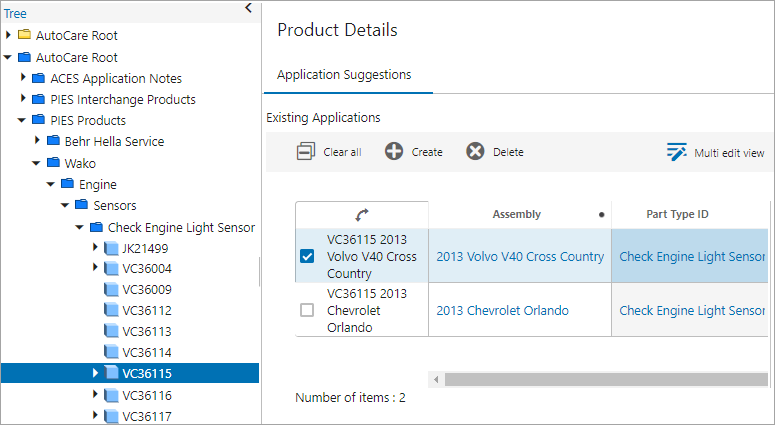Collapse the Wako tree node
The image size is (775, 425).
point(37,162)
